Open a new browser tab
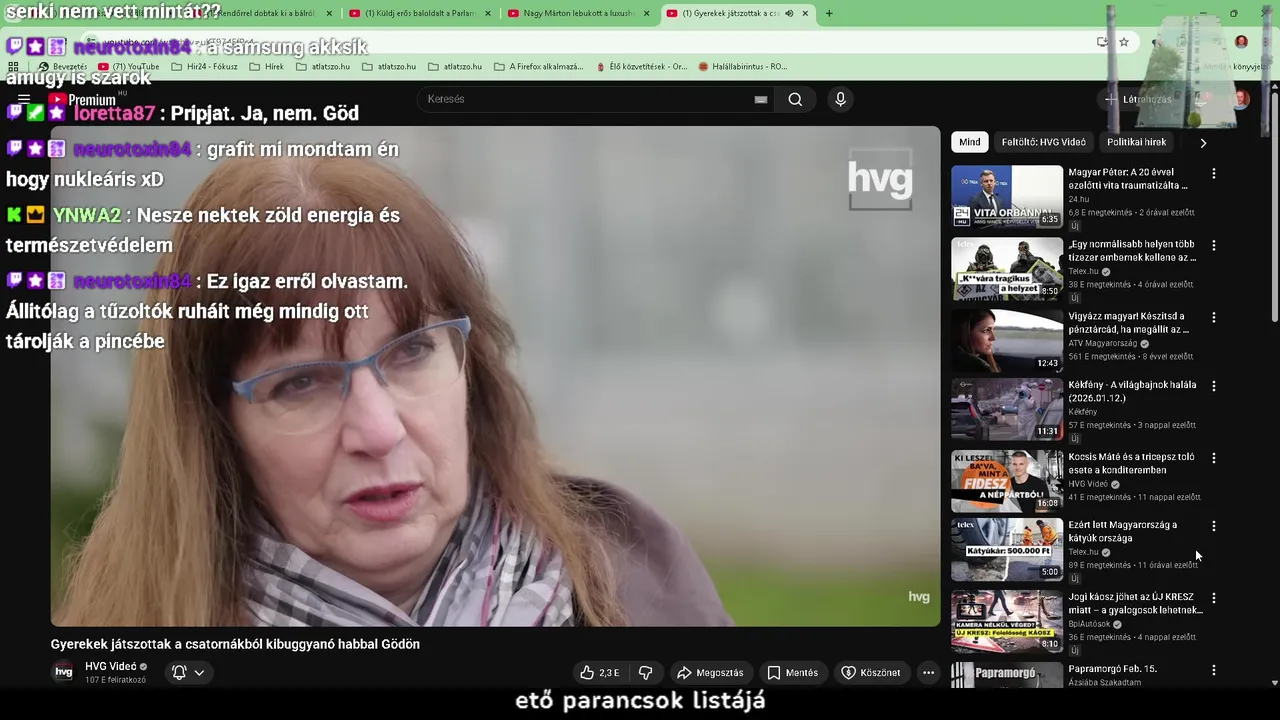This screenshot has width=1280, height=720. point(829,13)
